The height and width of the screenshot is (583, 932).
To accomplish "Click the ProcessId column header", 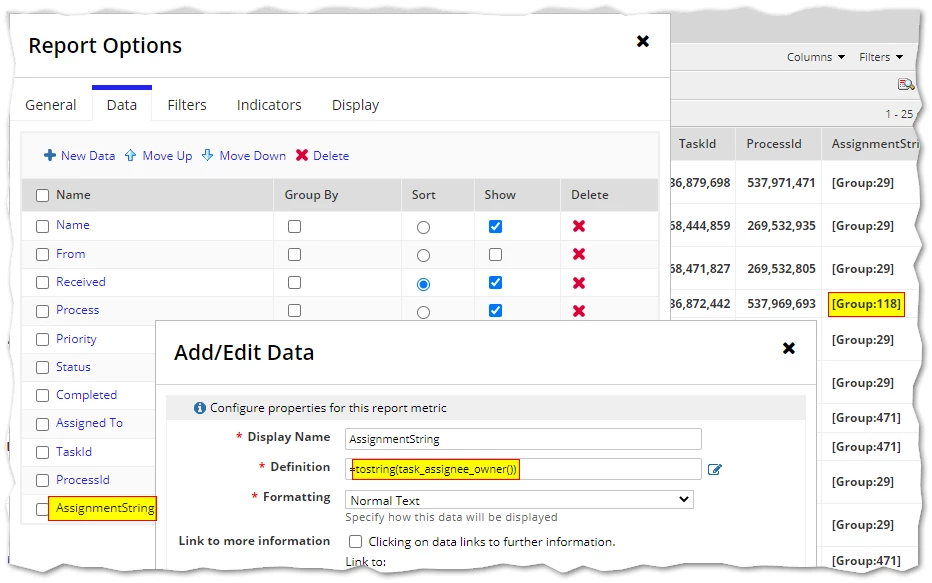I will tap(774, 144).
